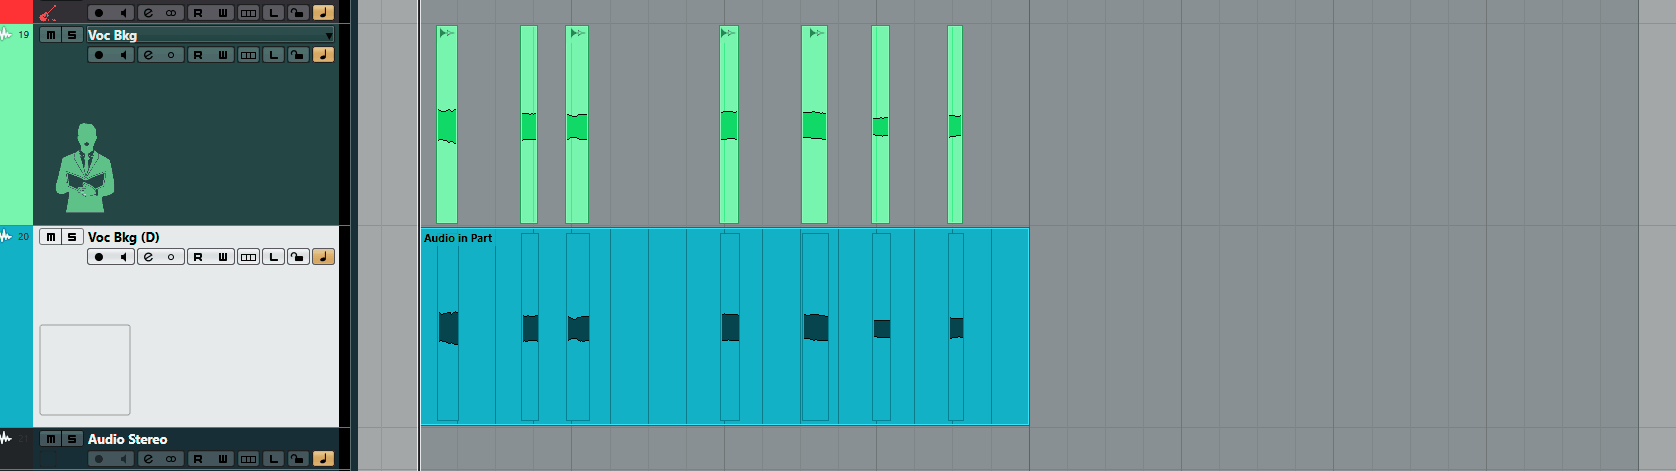The height and width of the screenshot is (471, 1676).
Task: Record-enable the Audio Stereo track
Action: coord(99,459)
